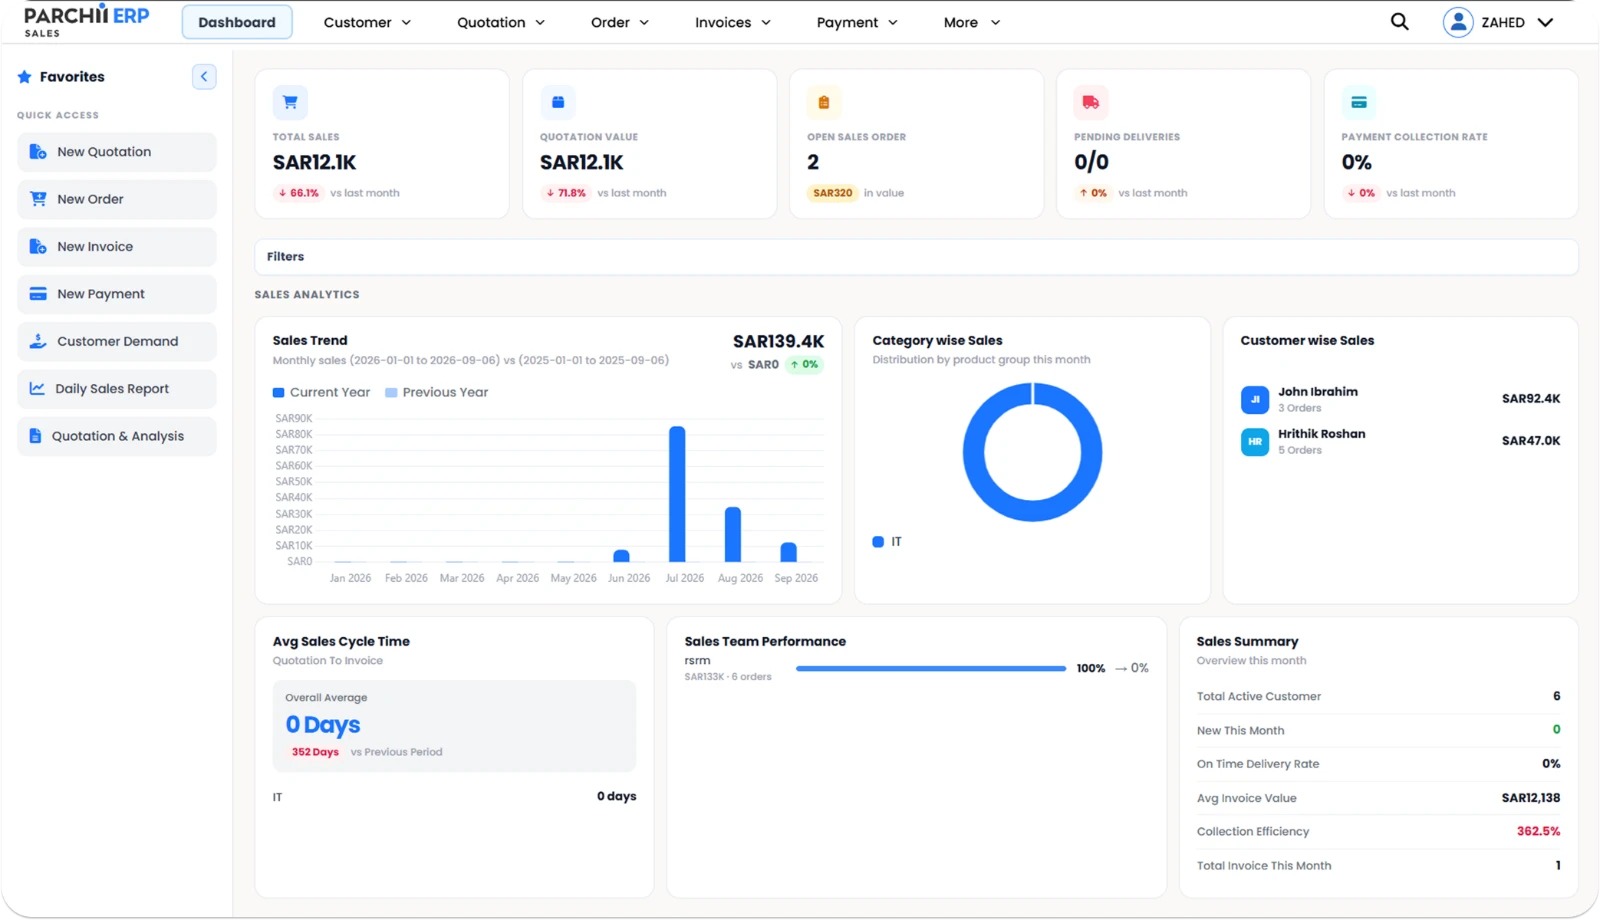
Task: Open the Daily Sales Report
Action: pos(117,389)
